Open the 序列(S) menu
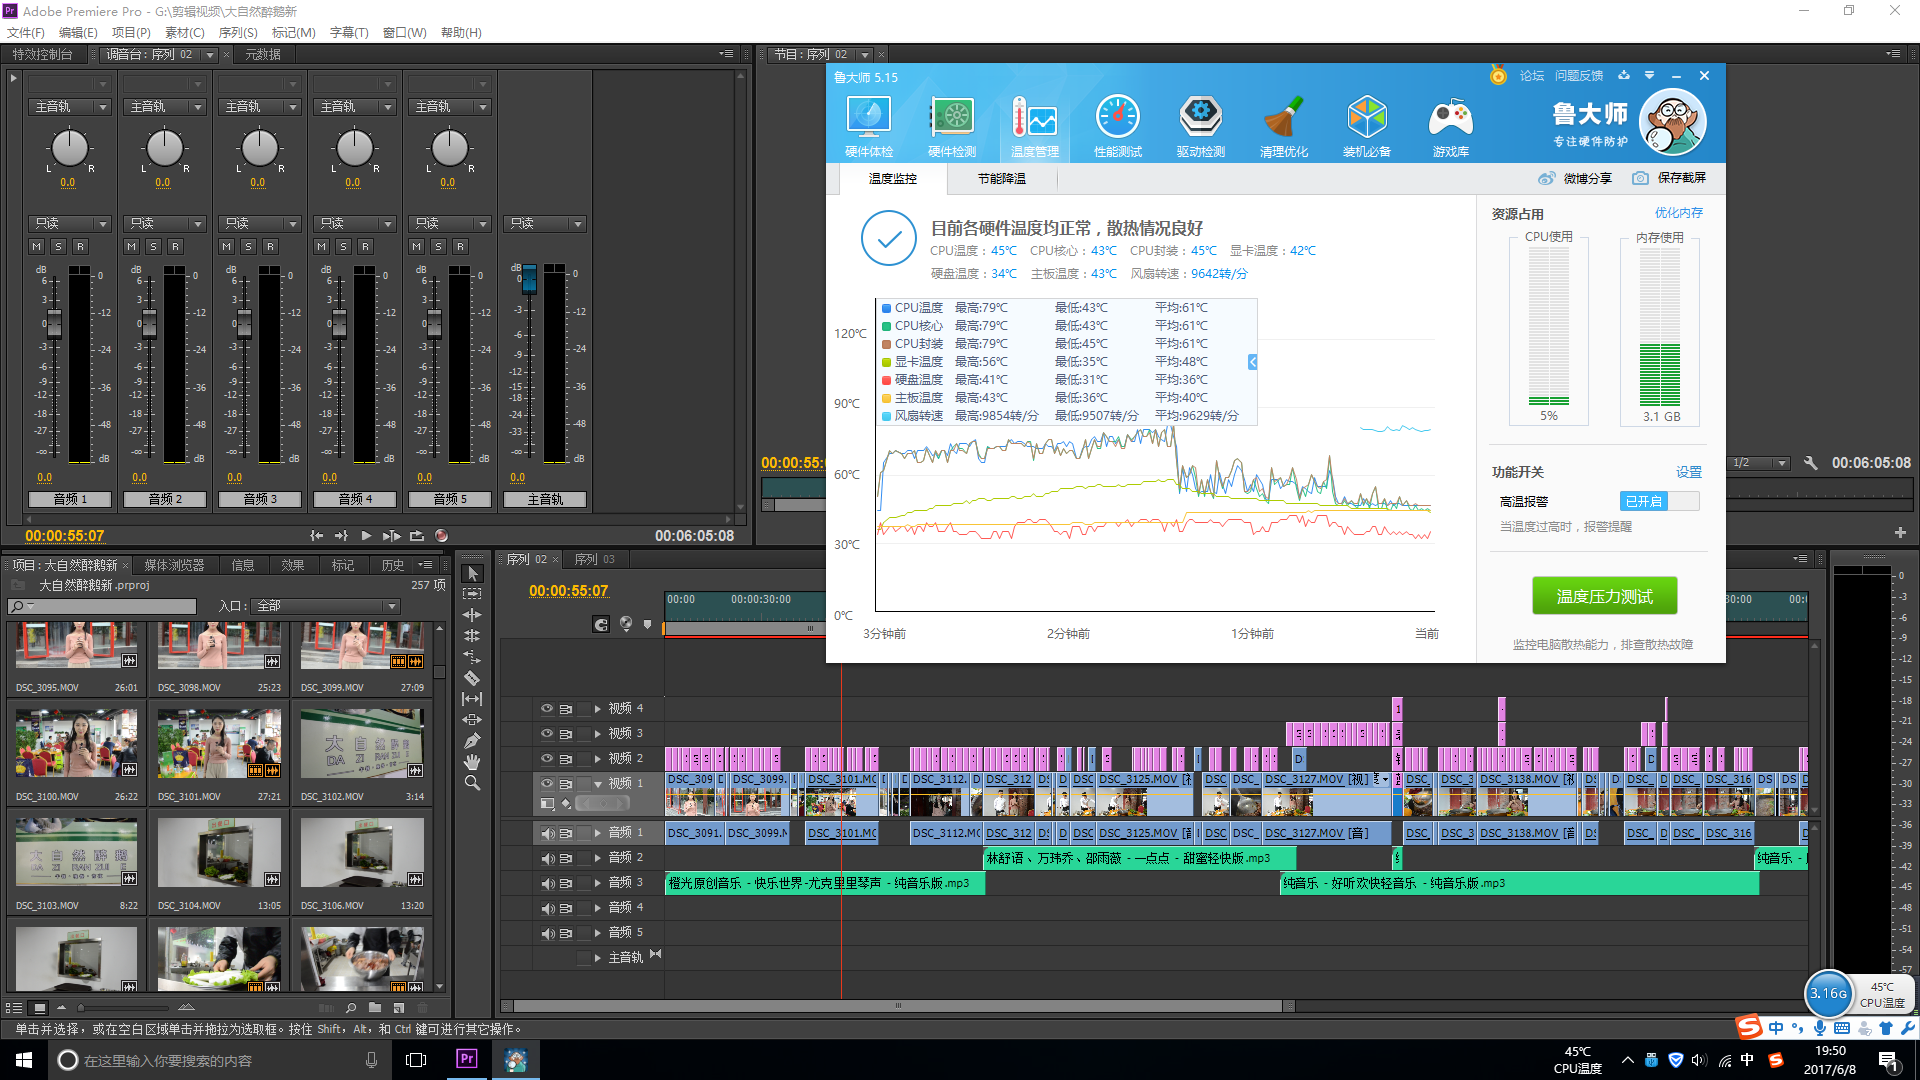This screenshot has width=1920, height=1080. (238, 33)
